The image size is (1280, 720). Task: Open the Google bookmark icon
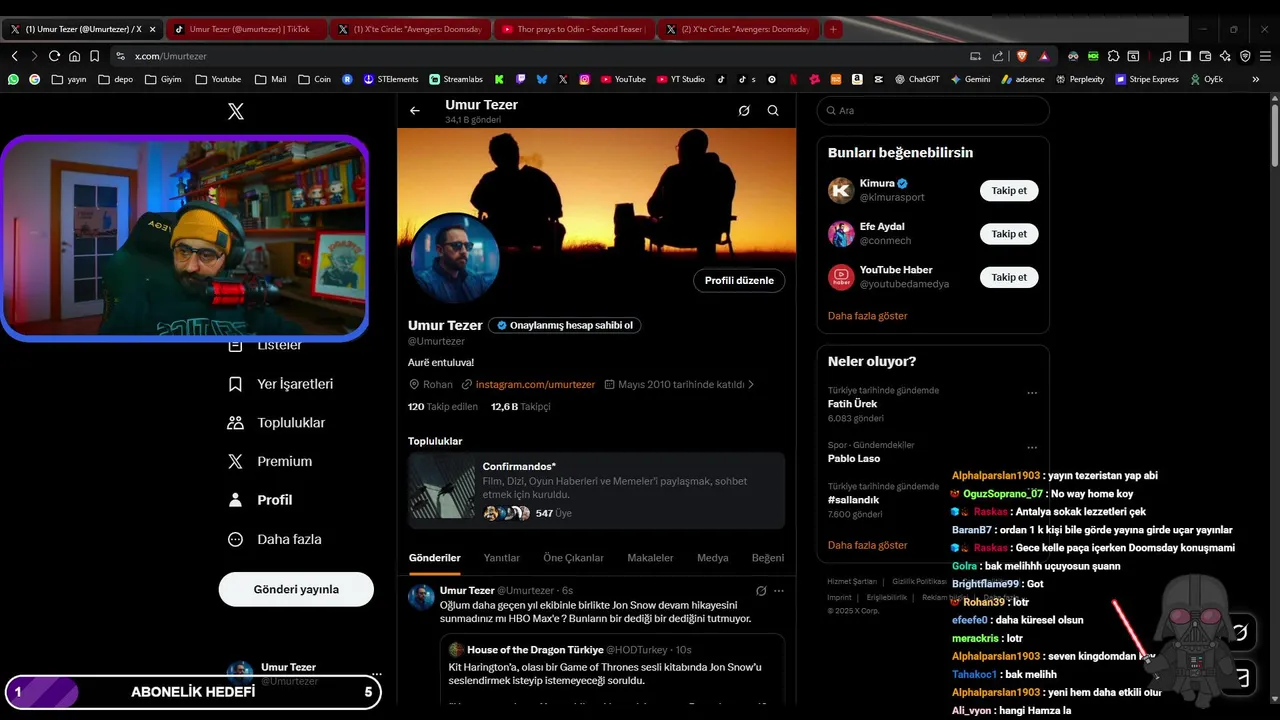pos(35,79)
